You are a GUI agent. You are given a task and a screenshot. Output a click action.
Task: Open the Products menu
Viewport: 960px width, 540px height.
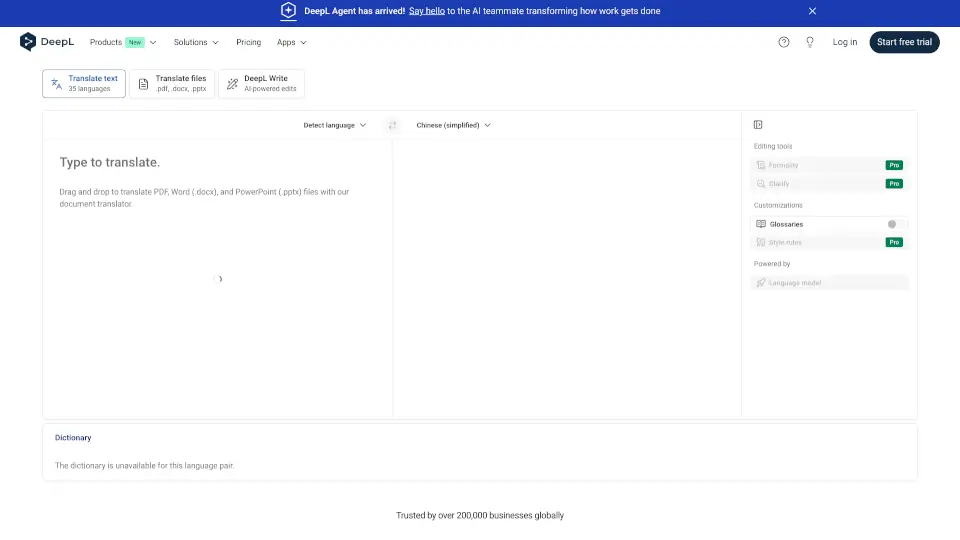pyautogui.click(x=122, y=42)
